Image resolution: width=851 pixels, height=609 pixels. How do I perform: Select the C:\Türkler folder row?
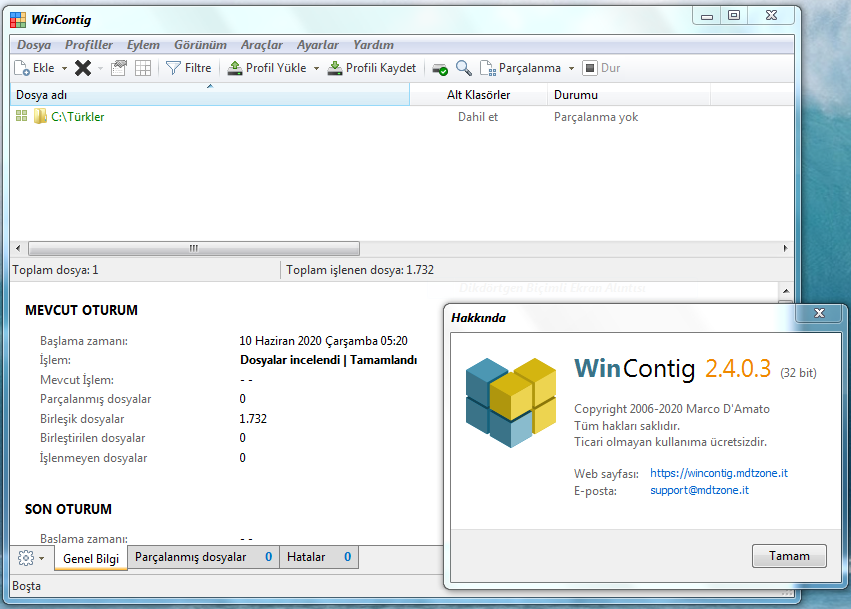click(402, 117)
